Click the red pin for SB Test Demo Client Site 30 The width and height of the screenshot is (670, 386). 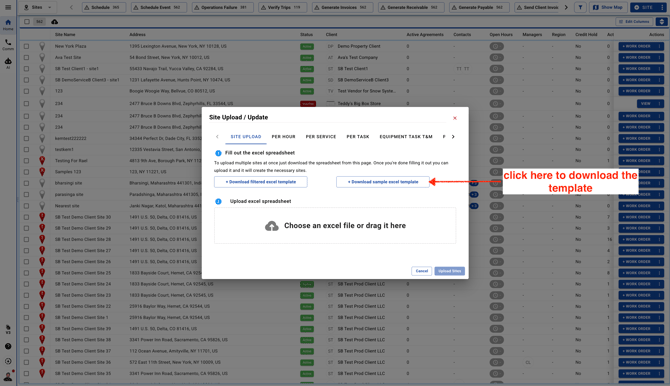click(x=42, y=217)
